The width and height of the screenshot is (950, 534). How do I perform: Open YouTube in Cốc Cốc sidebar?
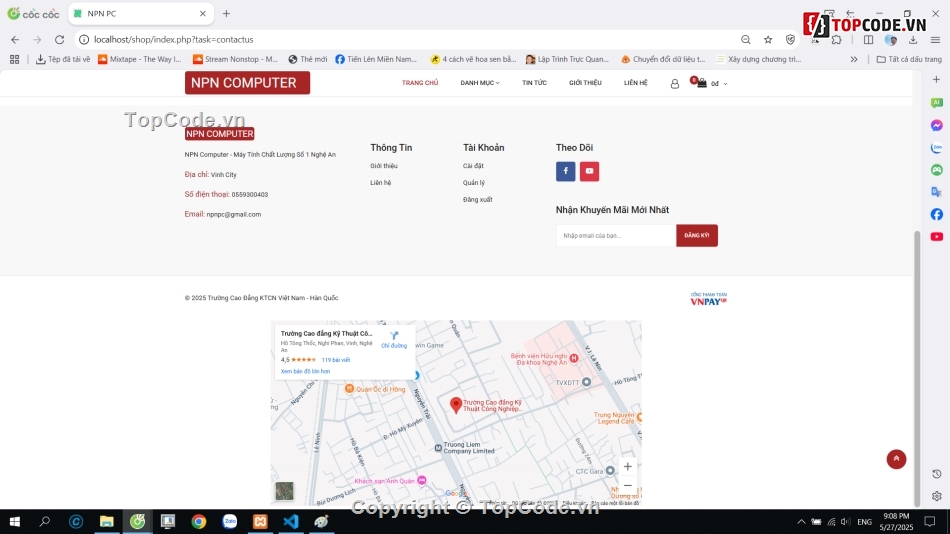[x=937, y=236]
